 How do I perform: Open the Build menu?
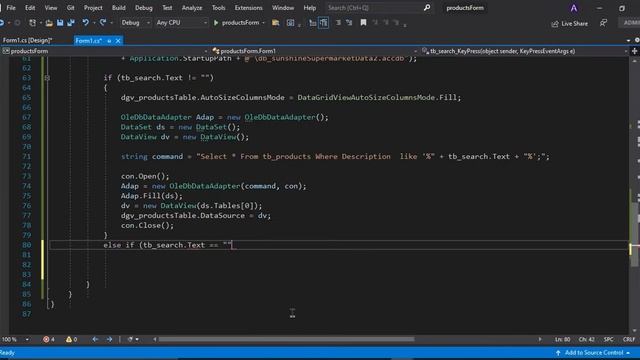[x=118, y=8]
